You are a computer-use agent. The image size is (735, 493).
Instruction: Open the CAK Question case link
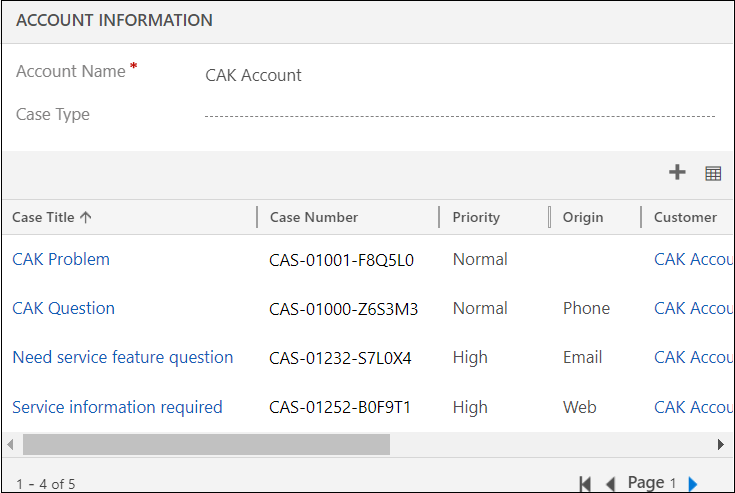[x=63, y=308]
